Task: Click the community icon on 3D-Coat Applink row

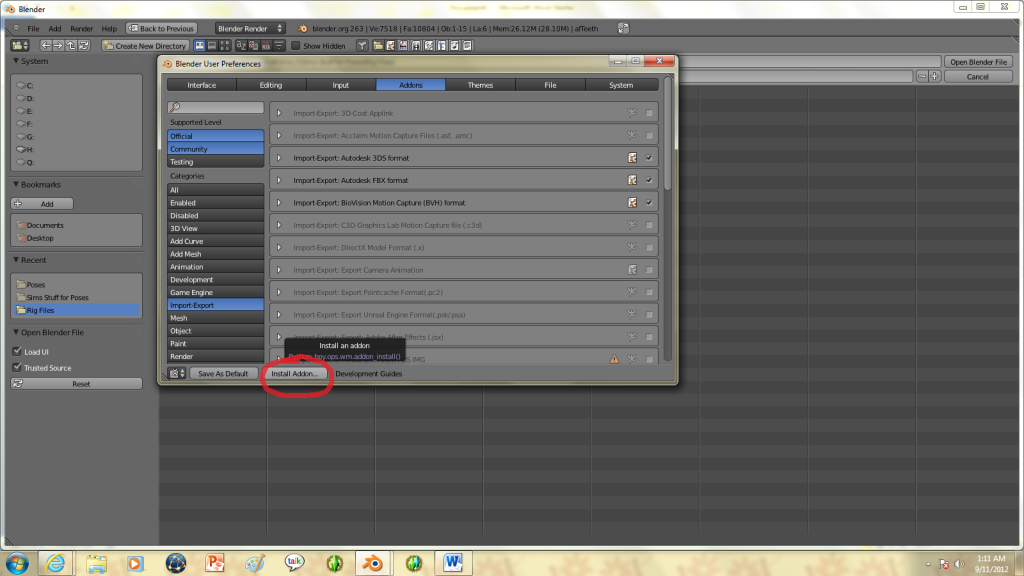Action: coord(632,113)
